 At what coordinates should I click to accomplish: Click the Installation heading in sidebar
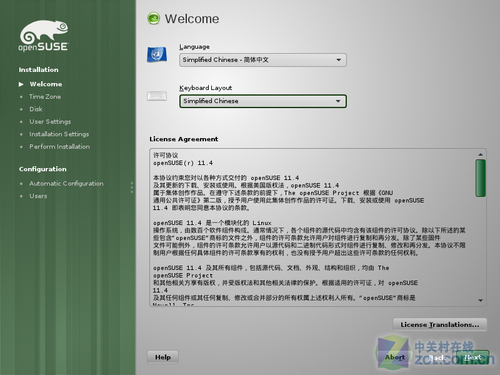(x=38, y=70)
